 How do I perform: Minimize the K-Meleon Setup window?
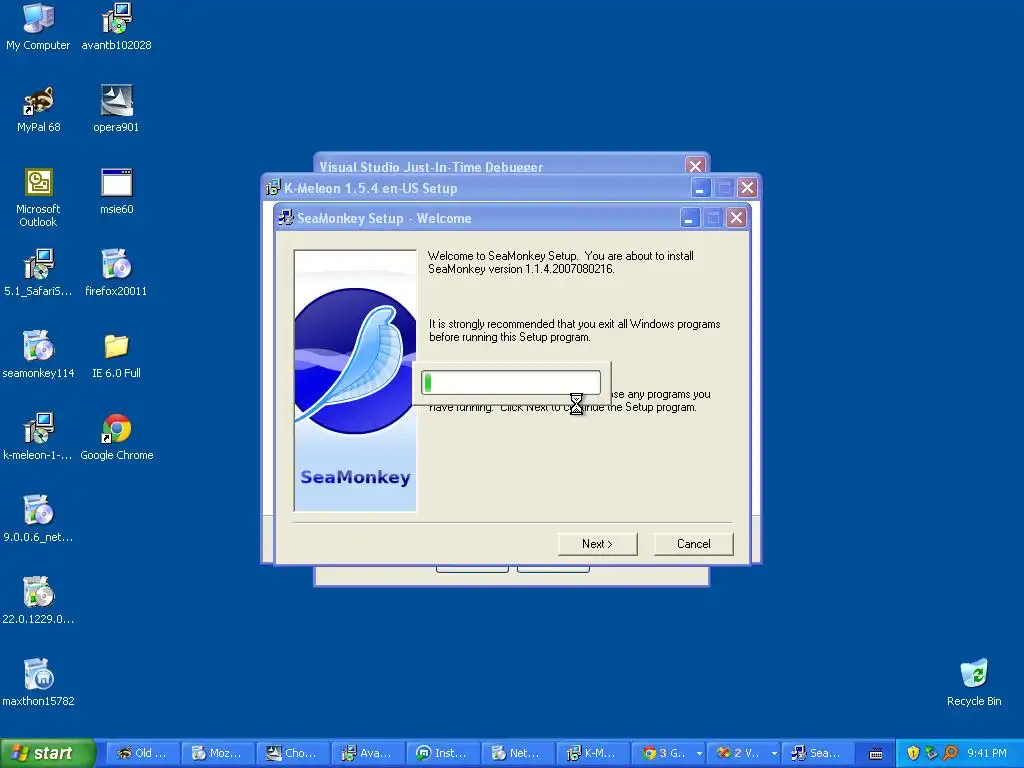point(701,188)
